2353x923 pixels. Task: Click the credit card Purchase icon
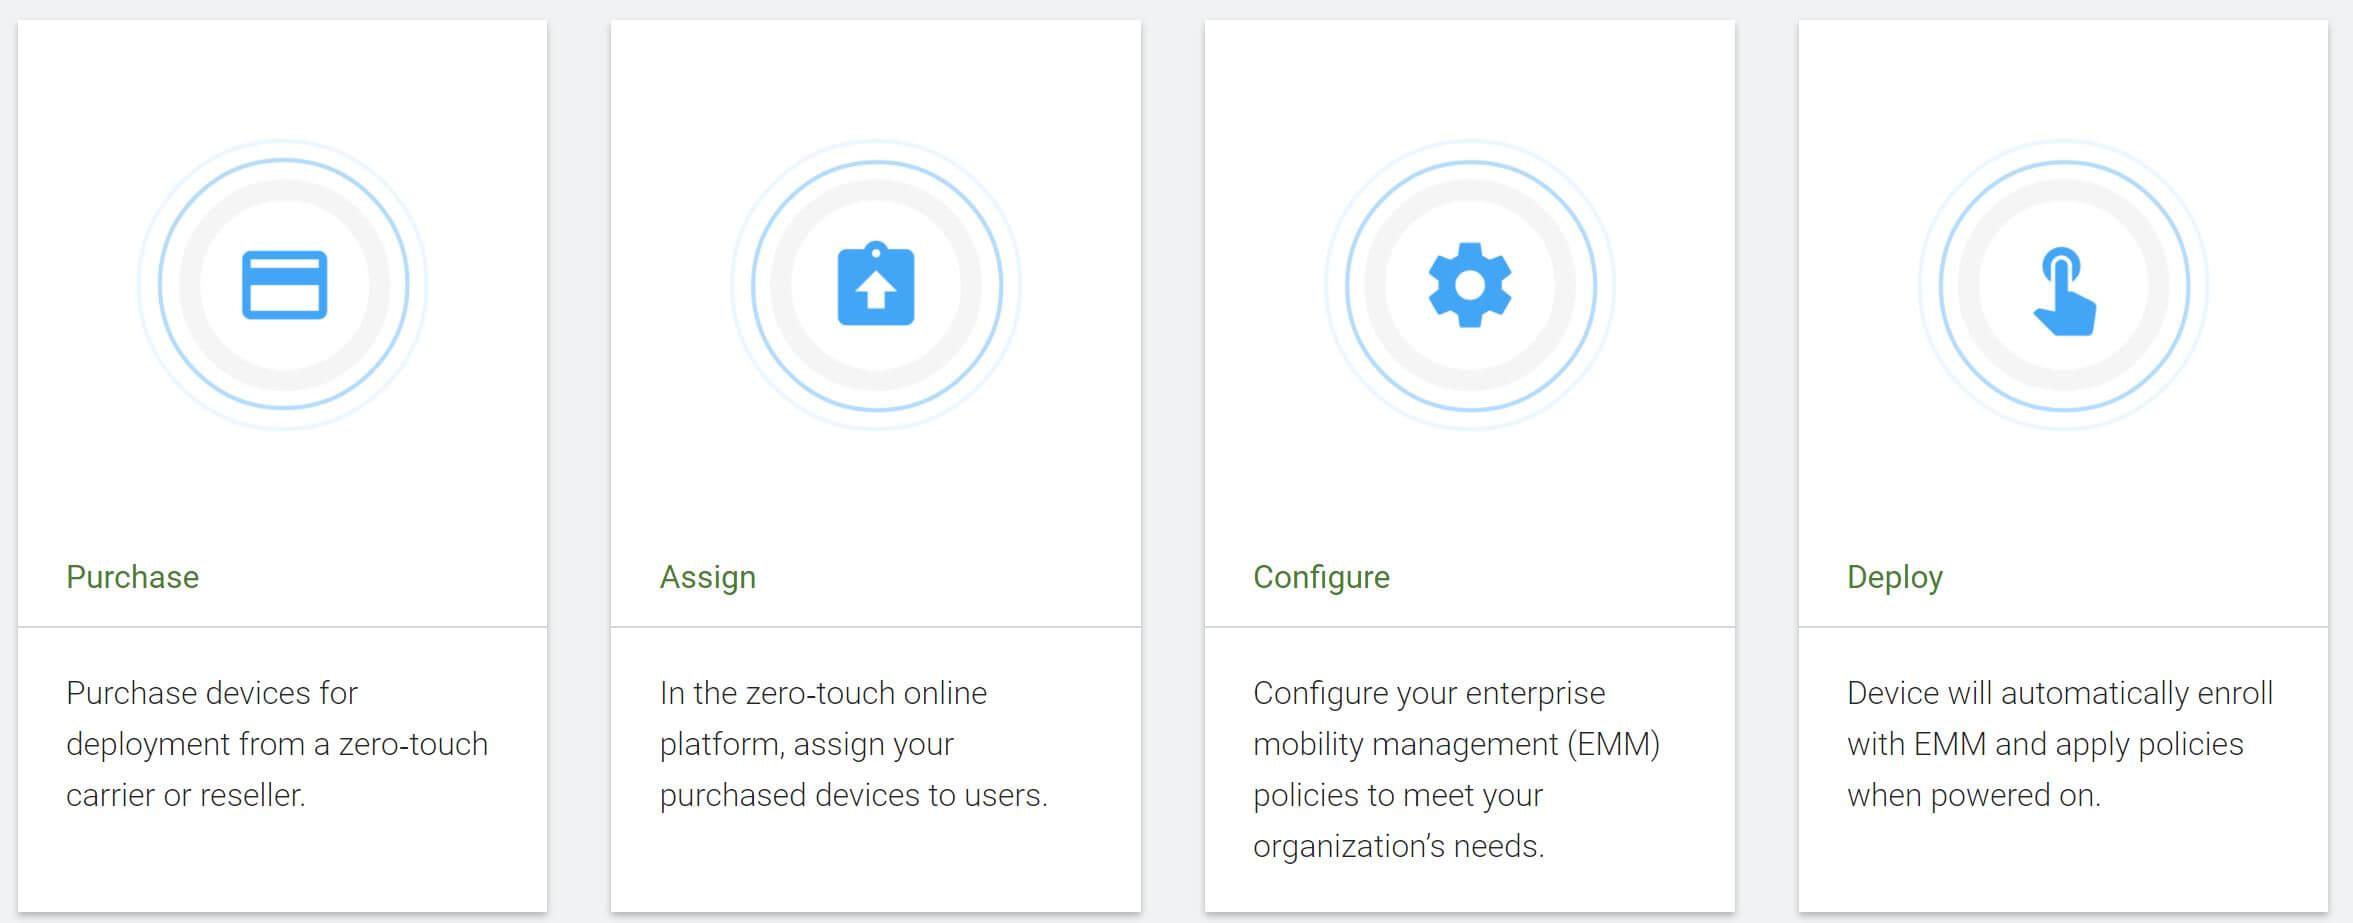click(284, 285)
